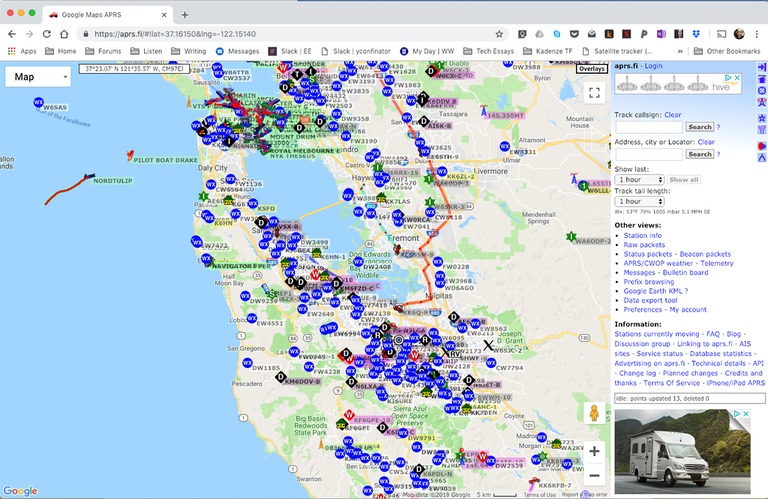
Task: Click the red-ringed station icon in sidebar strip
Action: (x=762, y=102)
